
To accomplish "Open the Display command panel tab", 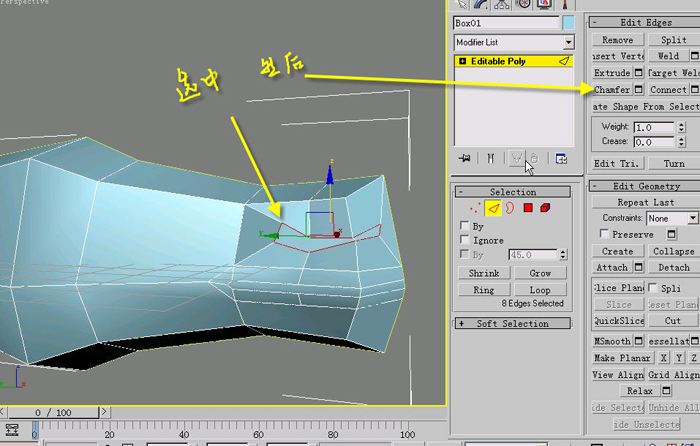I will click(x=544, y=4).
